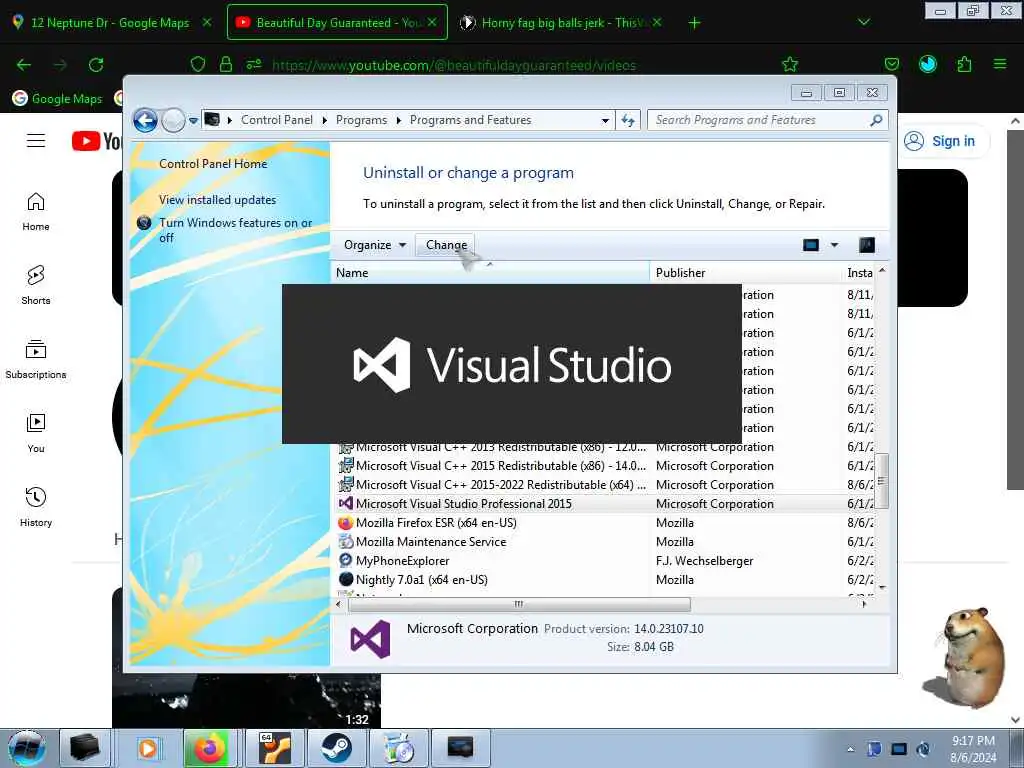Click the view mode icon

[810, 245]
